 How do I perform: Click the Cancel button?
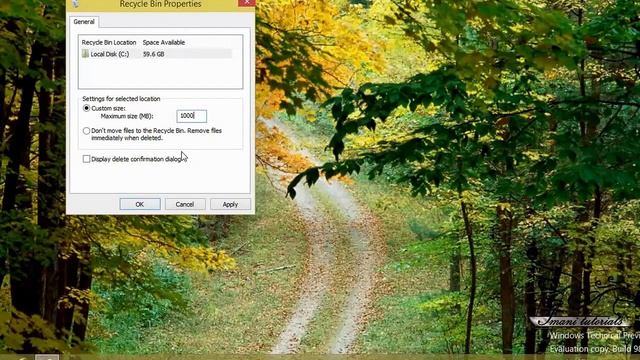(184, 204)
